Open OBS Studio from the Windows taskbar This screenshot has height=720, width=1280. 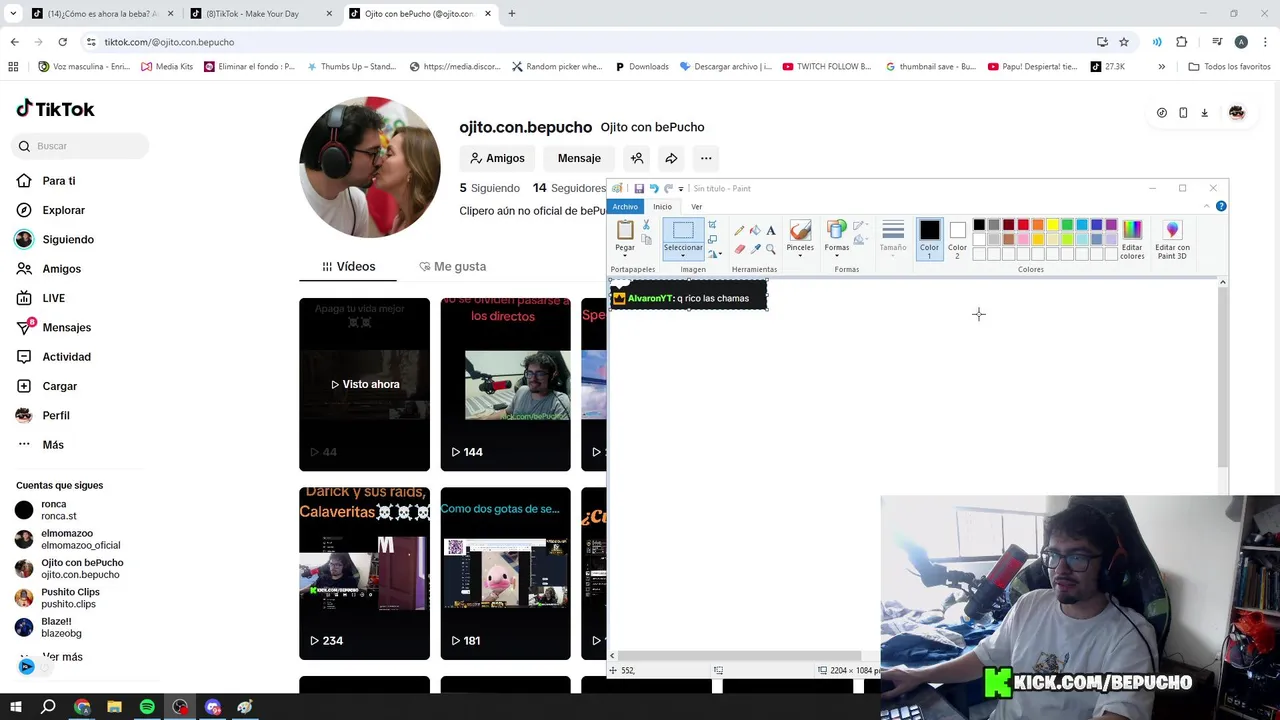tap(180, 707)
